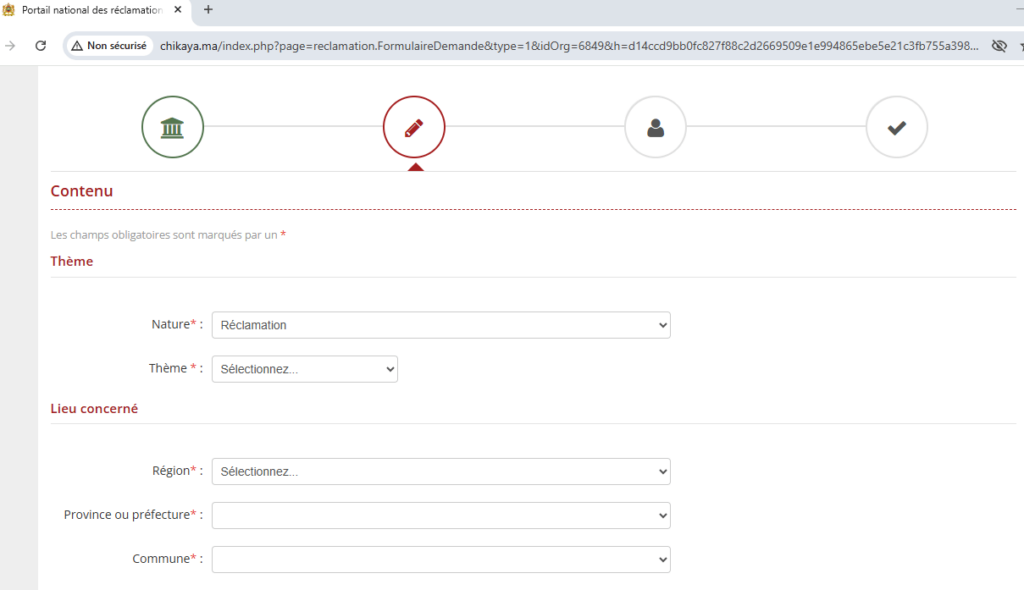Open the Commune dropdown
The width and height of the screenshot is (1024, 590).
[x=440, y=559]
